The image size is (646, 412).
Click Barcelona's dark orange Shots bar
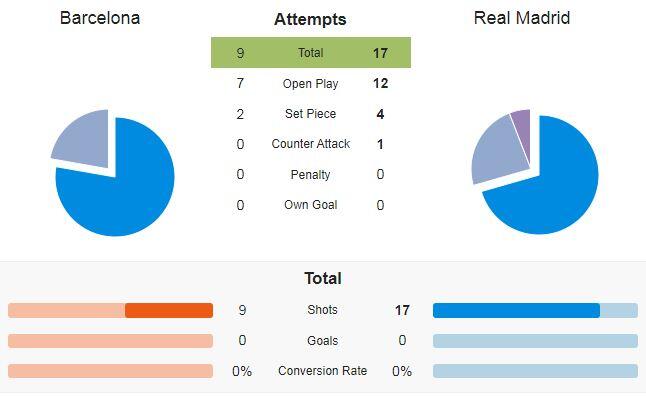coord(169,310)
